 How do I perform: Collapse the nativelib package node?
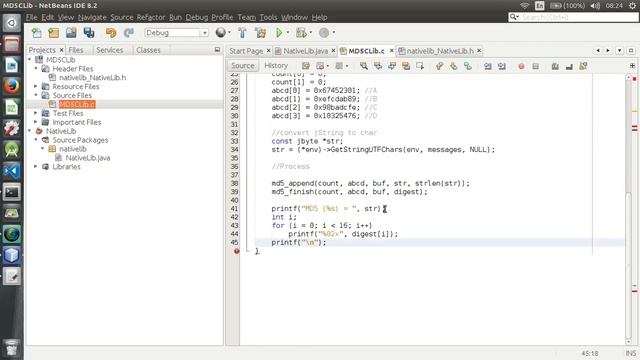tap(42, 149)
